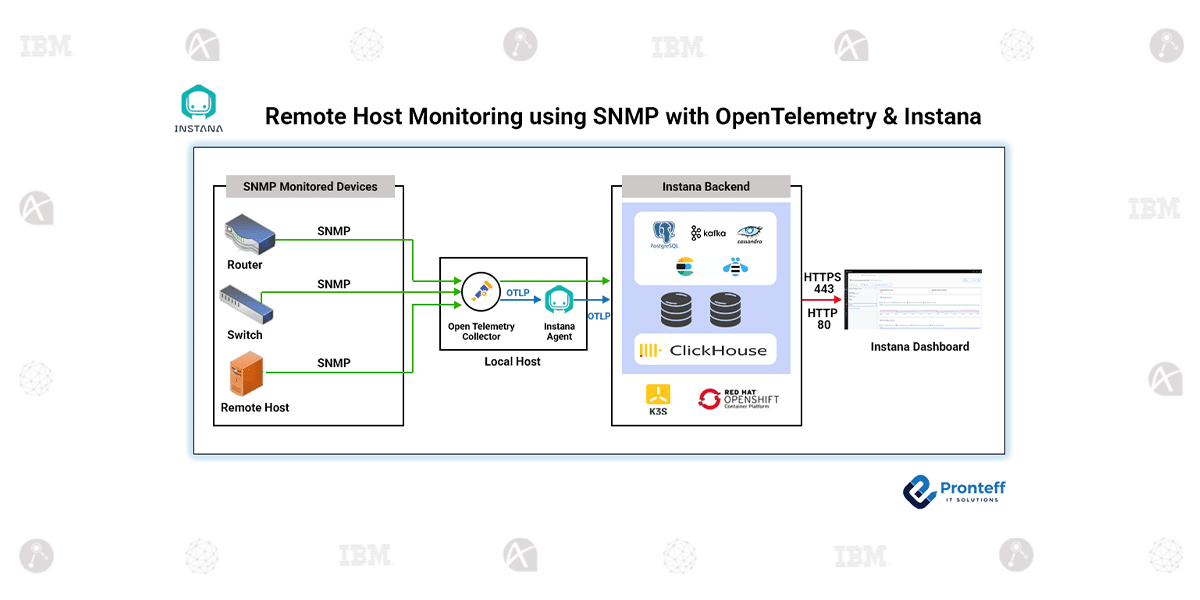
Task: Select the Router device image
Action: click(249, 234)
